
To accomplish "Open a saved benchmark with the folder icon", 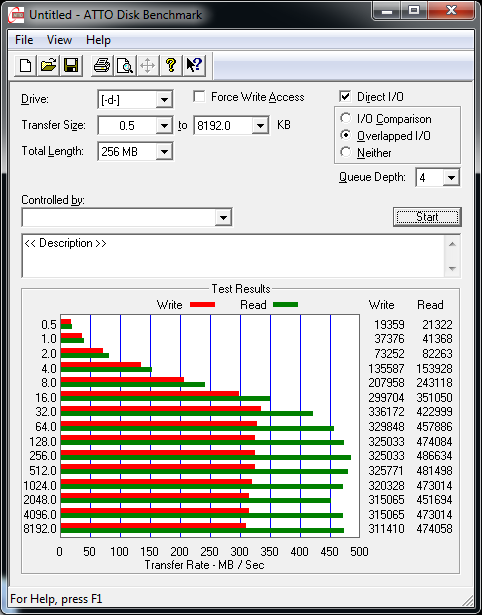I will pyautogui.click(x=48, y=65).
